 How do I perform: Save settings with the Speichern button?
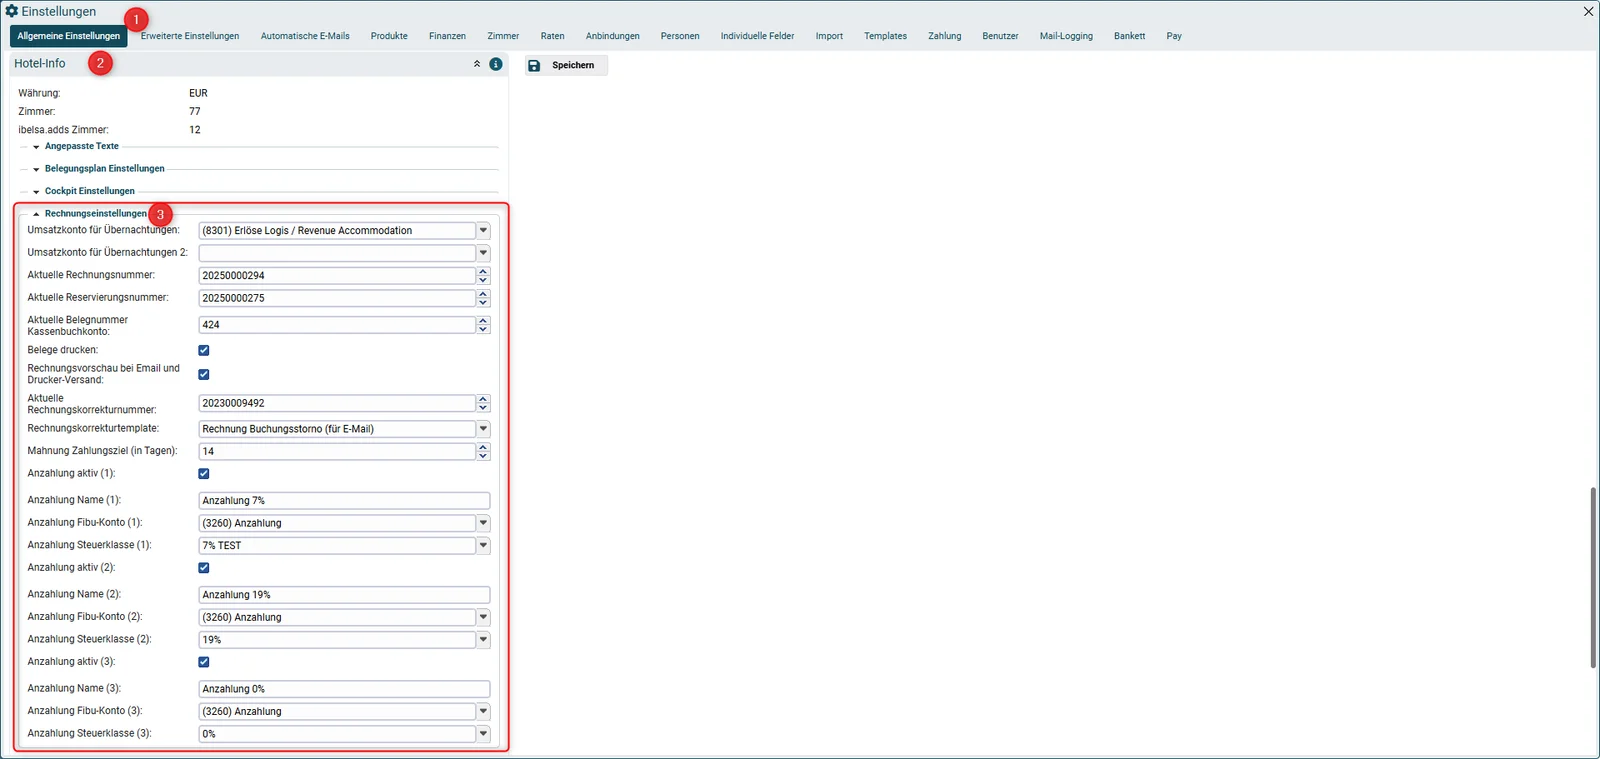[x=566, y=65]
